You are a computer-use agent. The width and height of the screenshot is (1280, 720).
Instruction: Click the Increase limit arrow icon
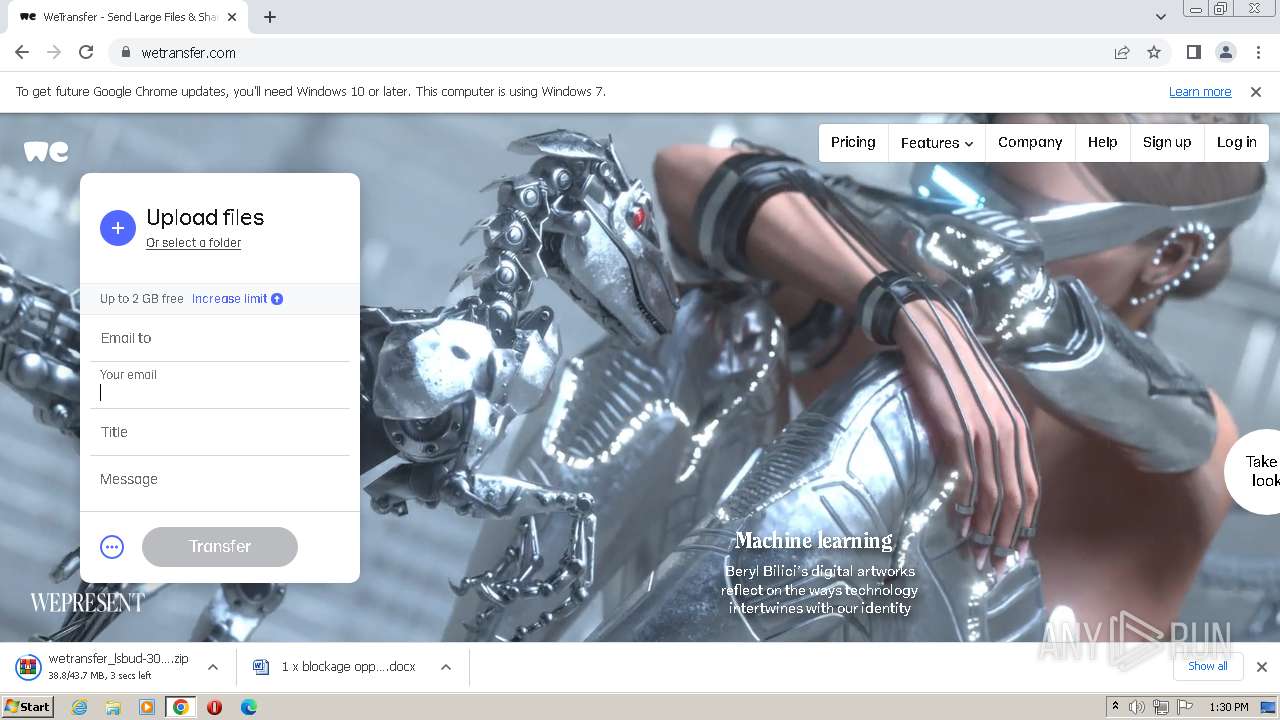277,299
